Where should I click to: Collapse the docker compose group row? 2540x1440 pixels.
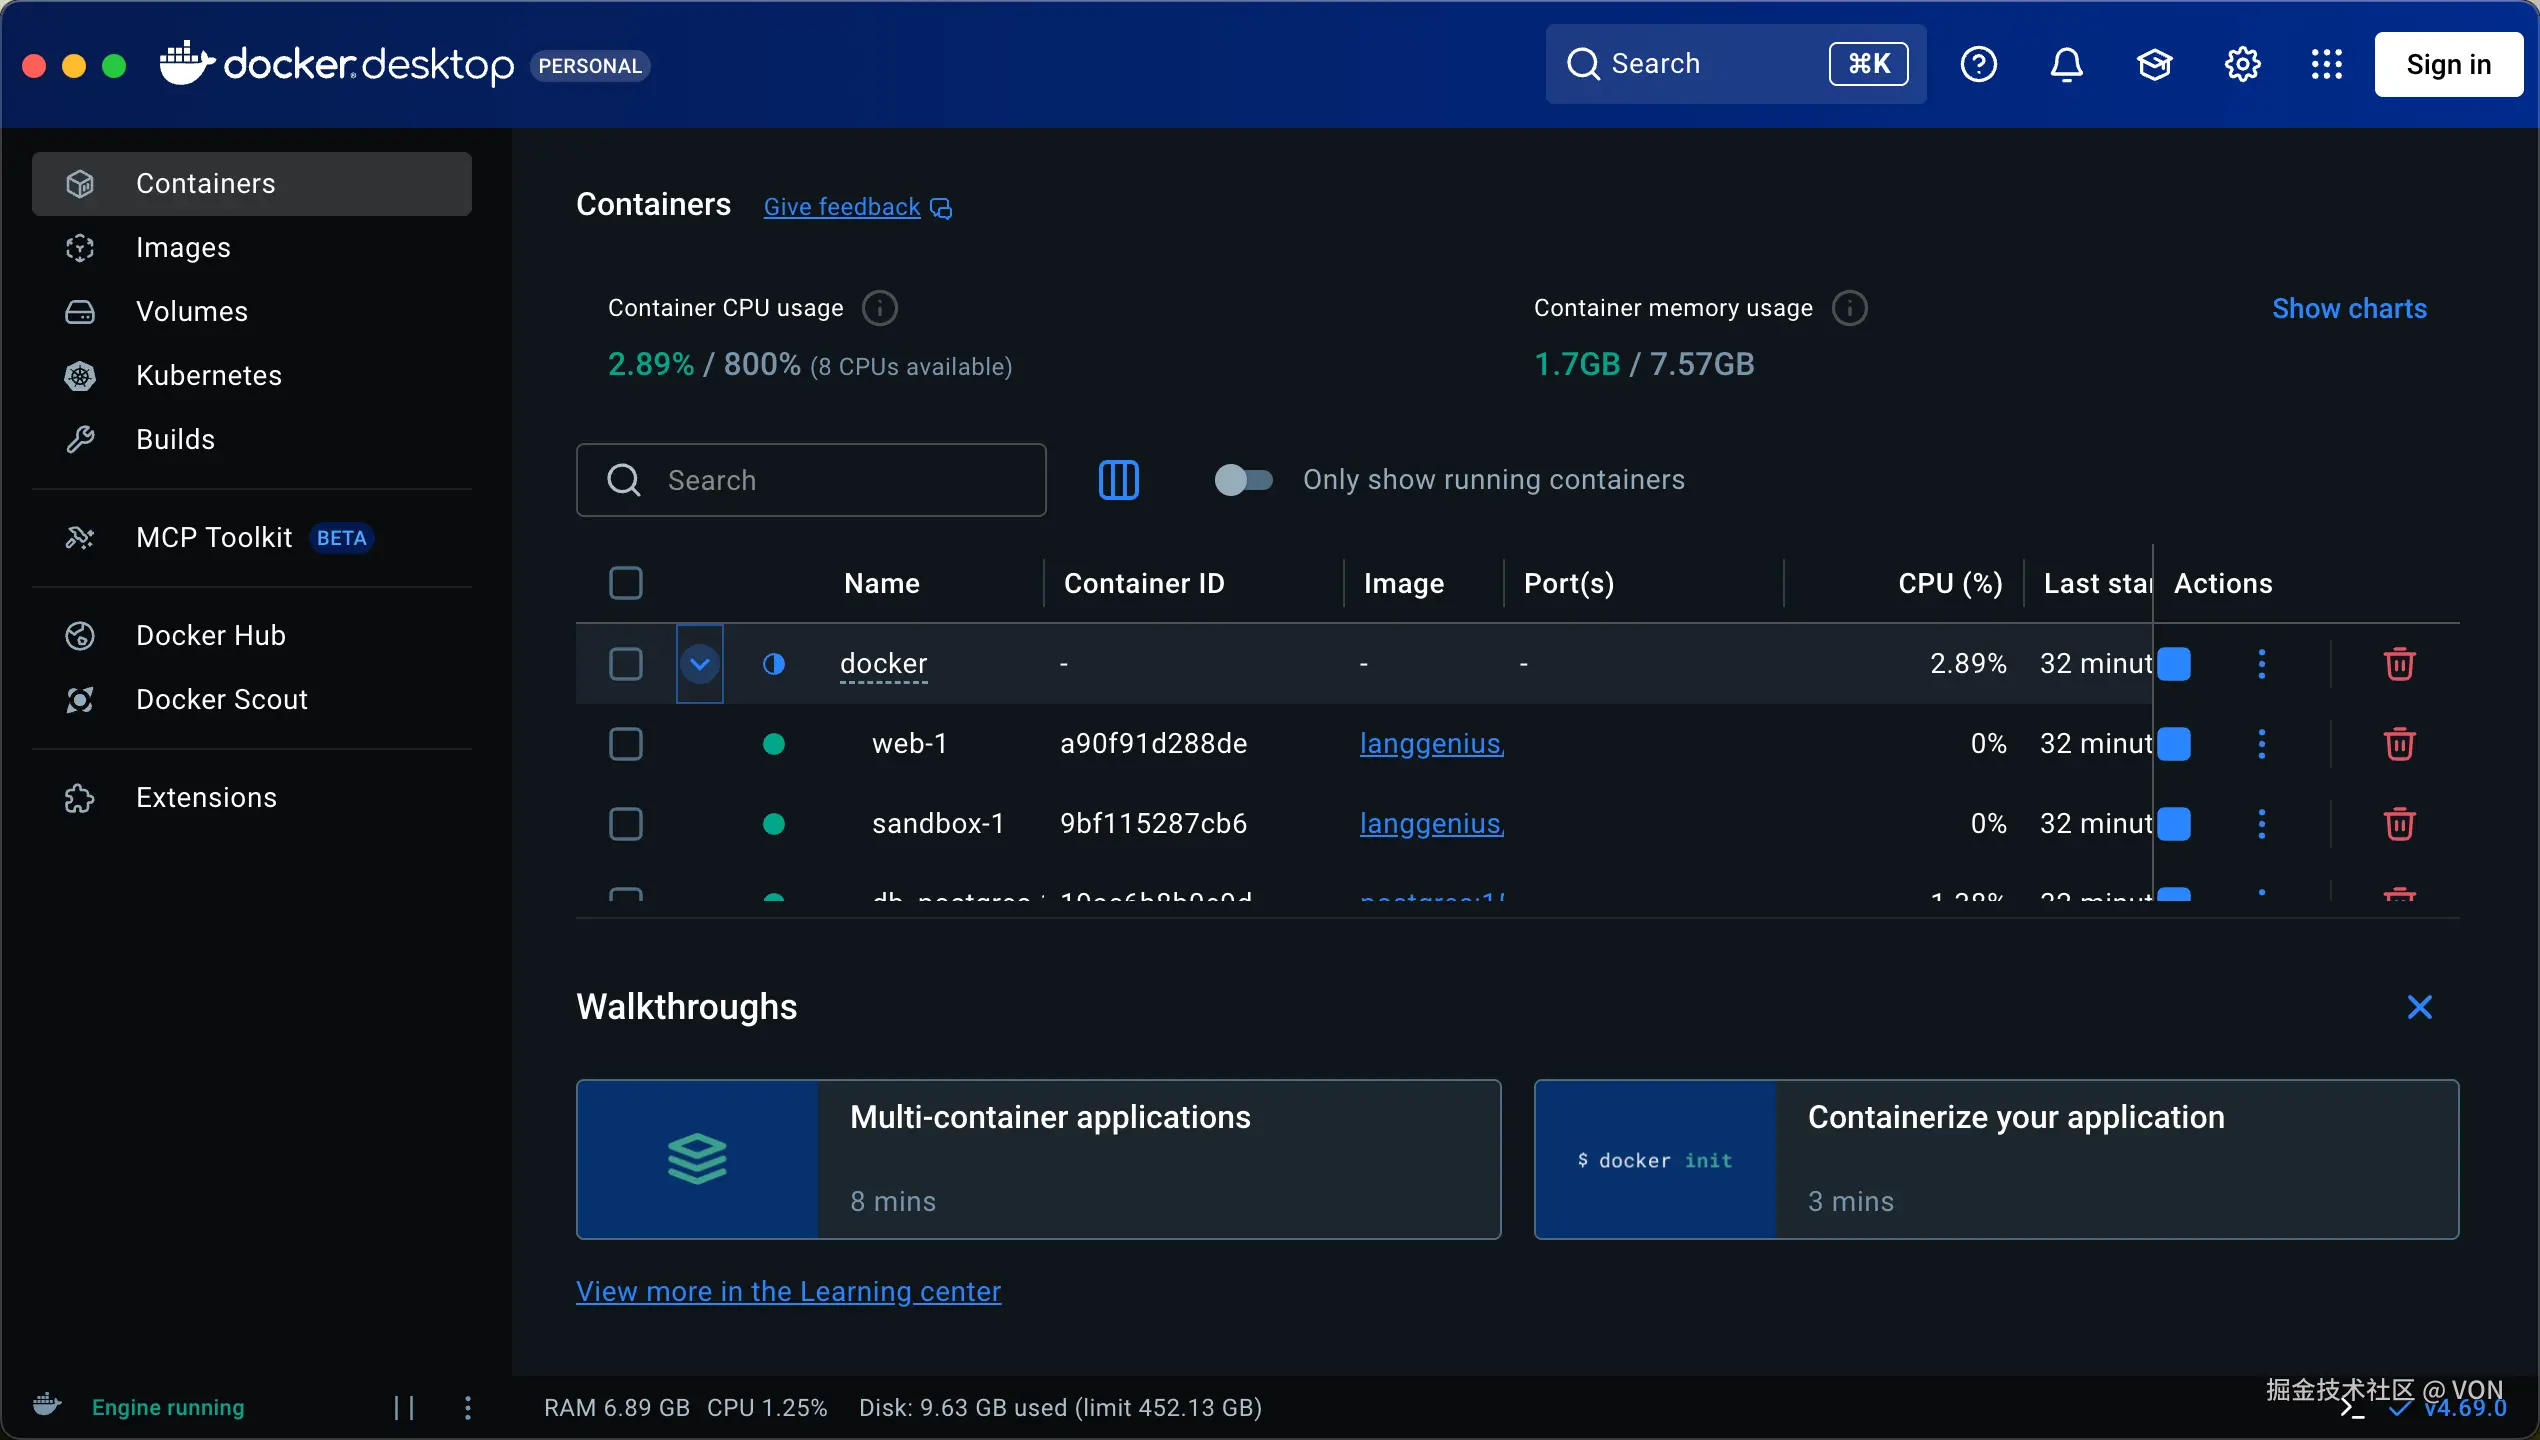pyautogui.click(x=698, y=663)
